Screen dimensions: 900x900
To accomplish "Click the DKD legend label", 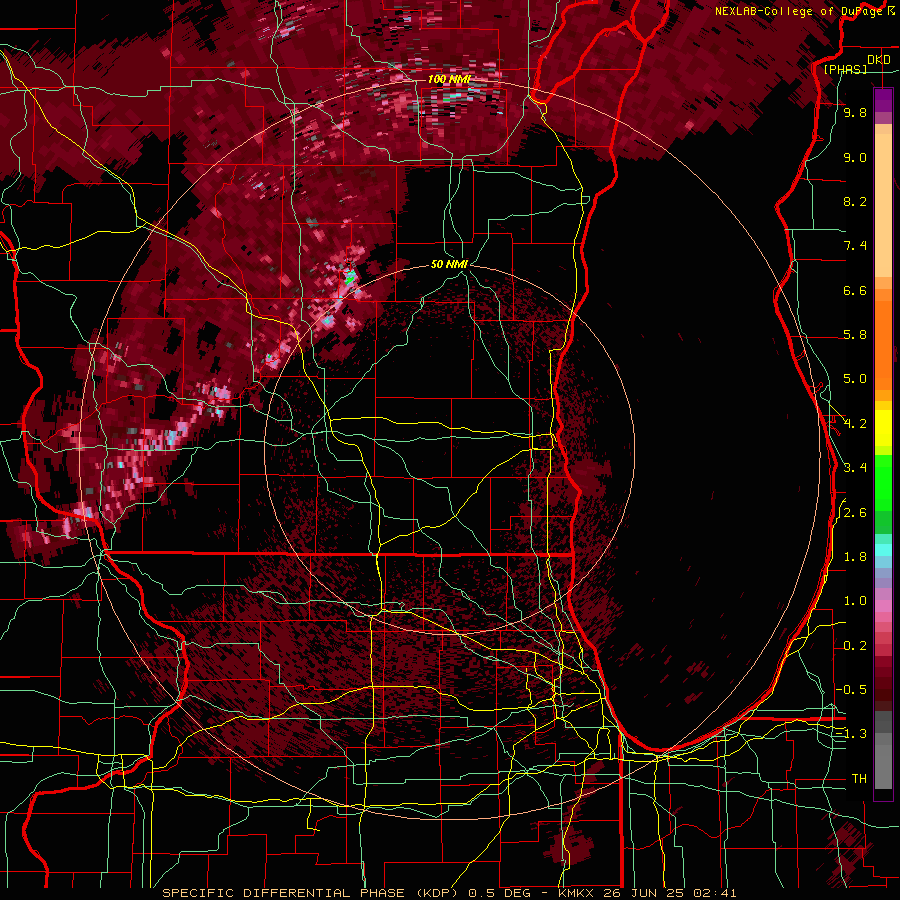I will (879, 60).
